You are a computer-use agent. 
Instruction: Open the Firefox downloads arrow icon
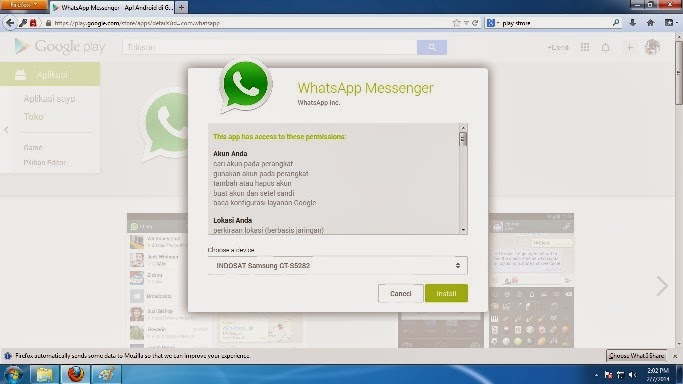point(632,23)
